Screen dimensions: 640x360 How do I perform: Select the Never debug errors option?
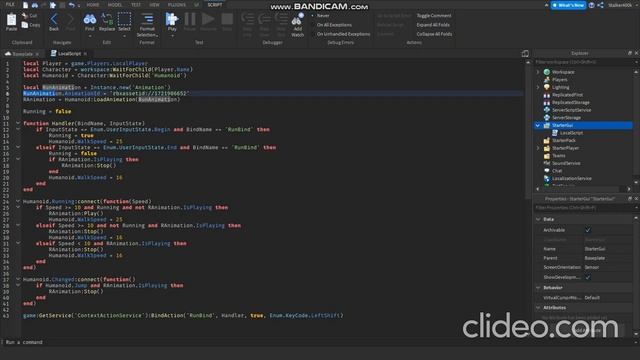[323, 16]
